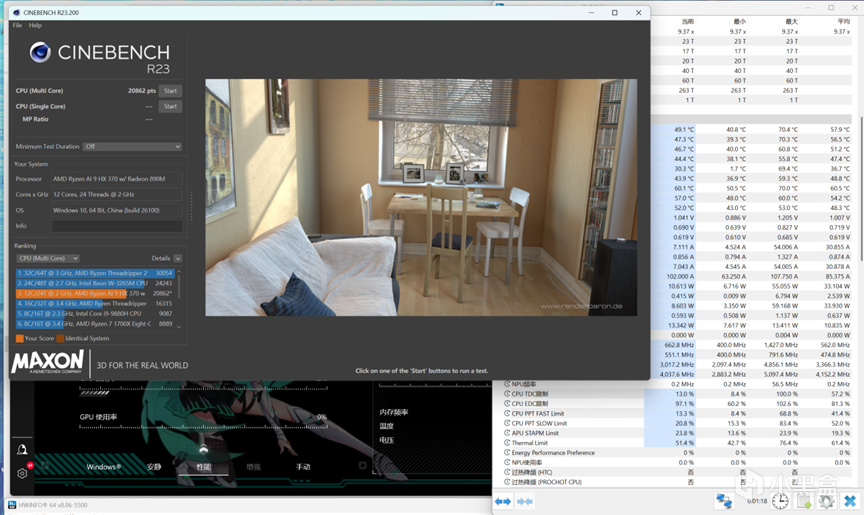Click the Cinebench logo icon in header
Image resolution: width=864 pixels, height=515 pixels.
(x=40, y=52)
